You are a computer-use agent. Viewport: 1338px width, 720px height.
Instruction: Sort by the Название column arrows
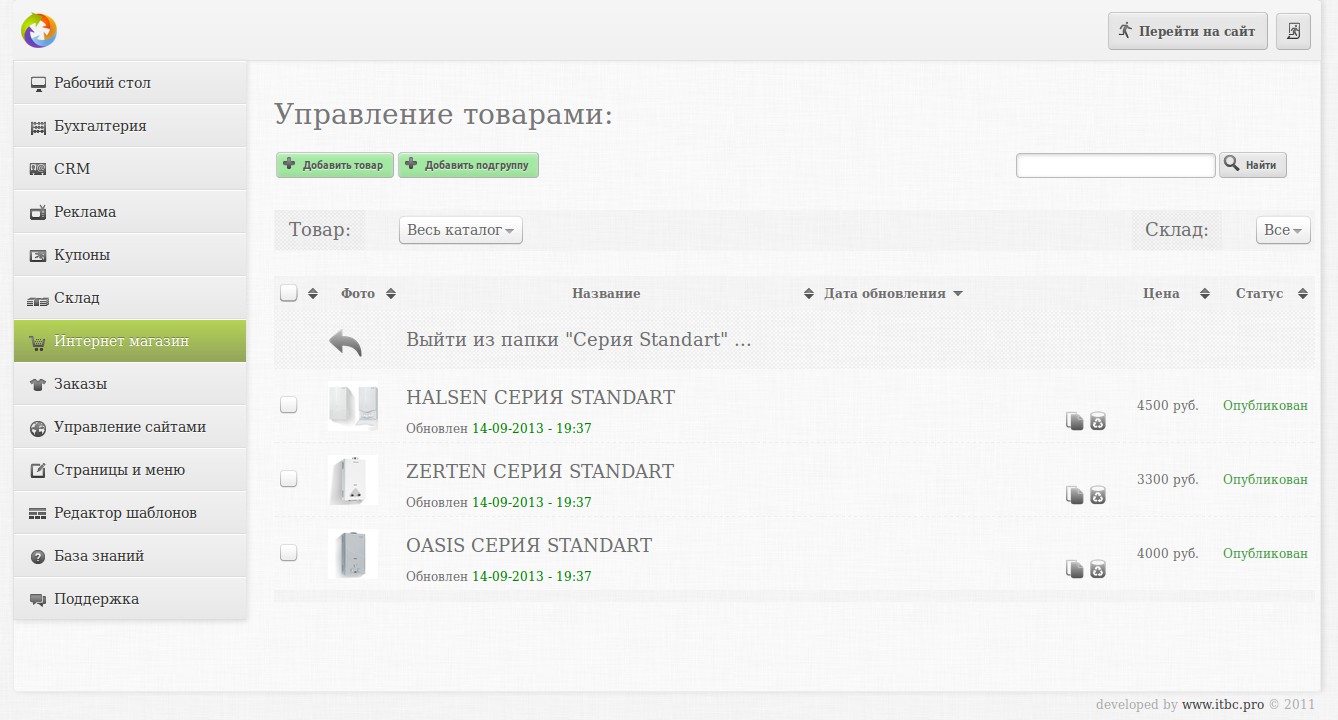[x=809, y=293]
